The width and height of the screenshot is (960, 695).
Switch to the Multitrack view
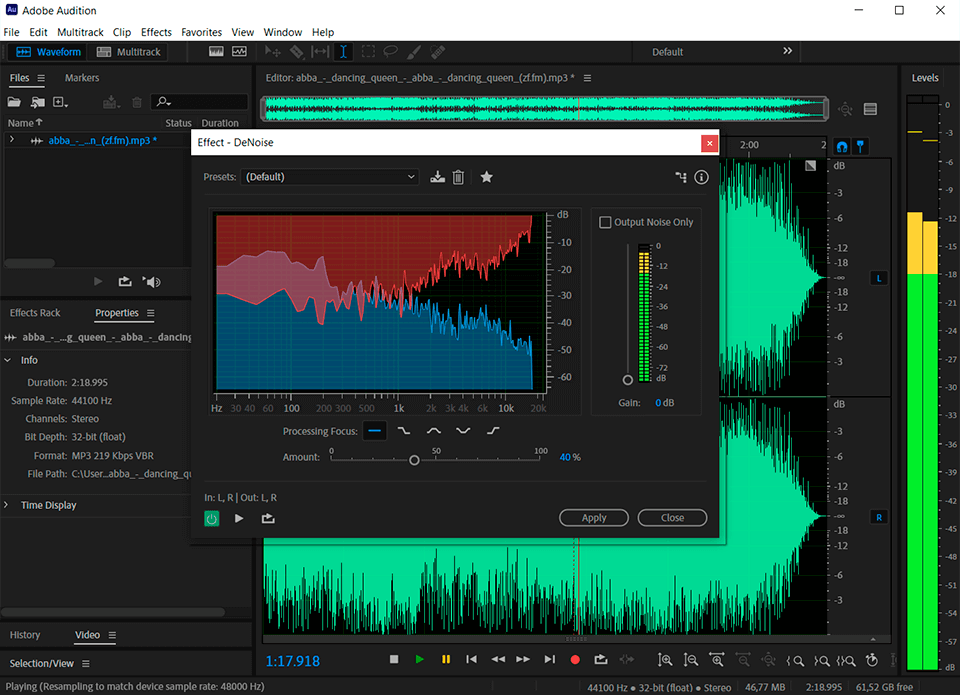point(128,52)
